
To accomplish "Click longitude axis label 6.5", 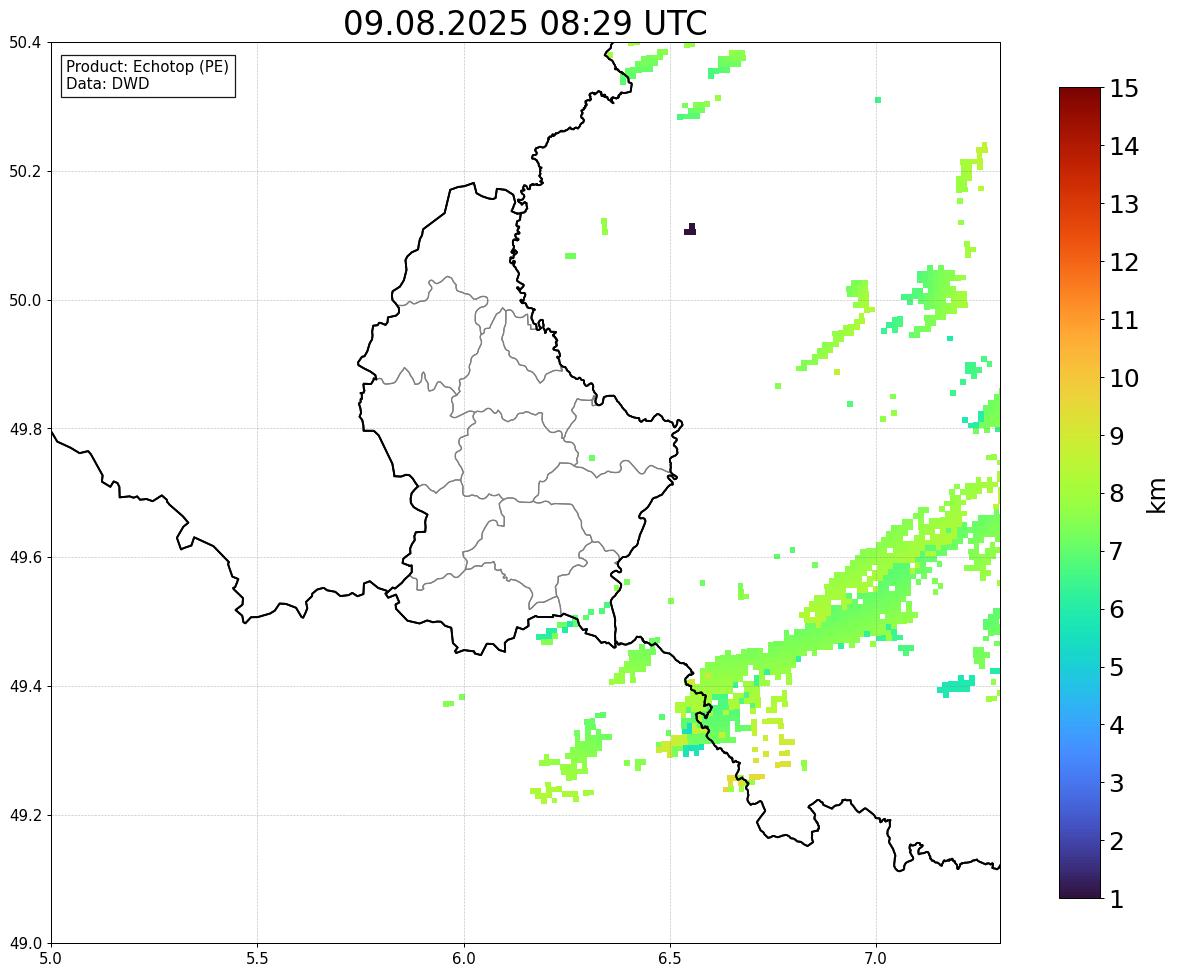I will (670, 959).
